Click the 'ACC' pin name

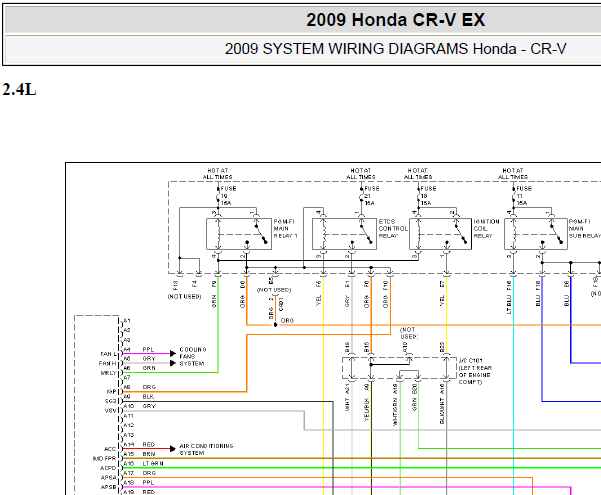[110, 449]
